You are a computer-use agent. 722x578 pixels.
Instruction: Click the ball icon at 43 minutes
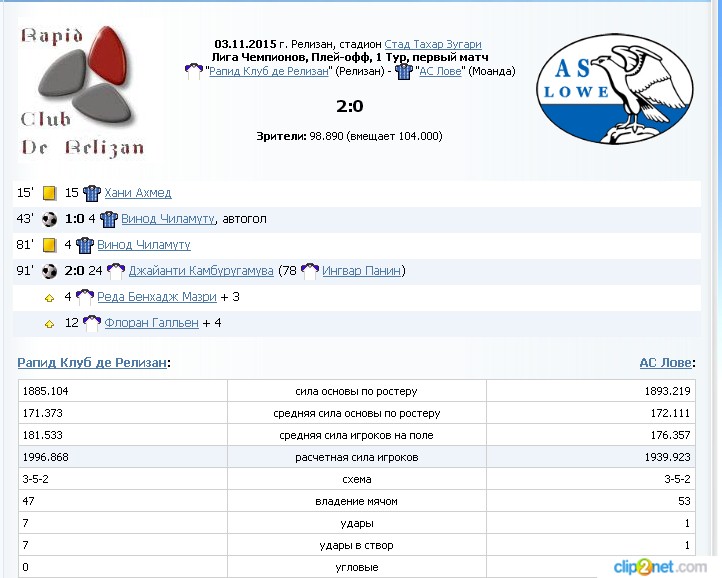(49, 219)
